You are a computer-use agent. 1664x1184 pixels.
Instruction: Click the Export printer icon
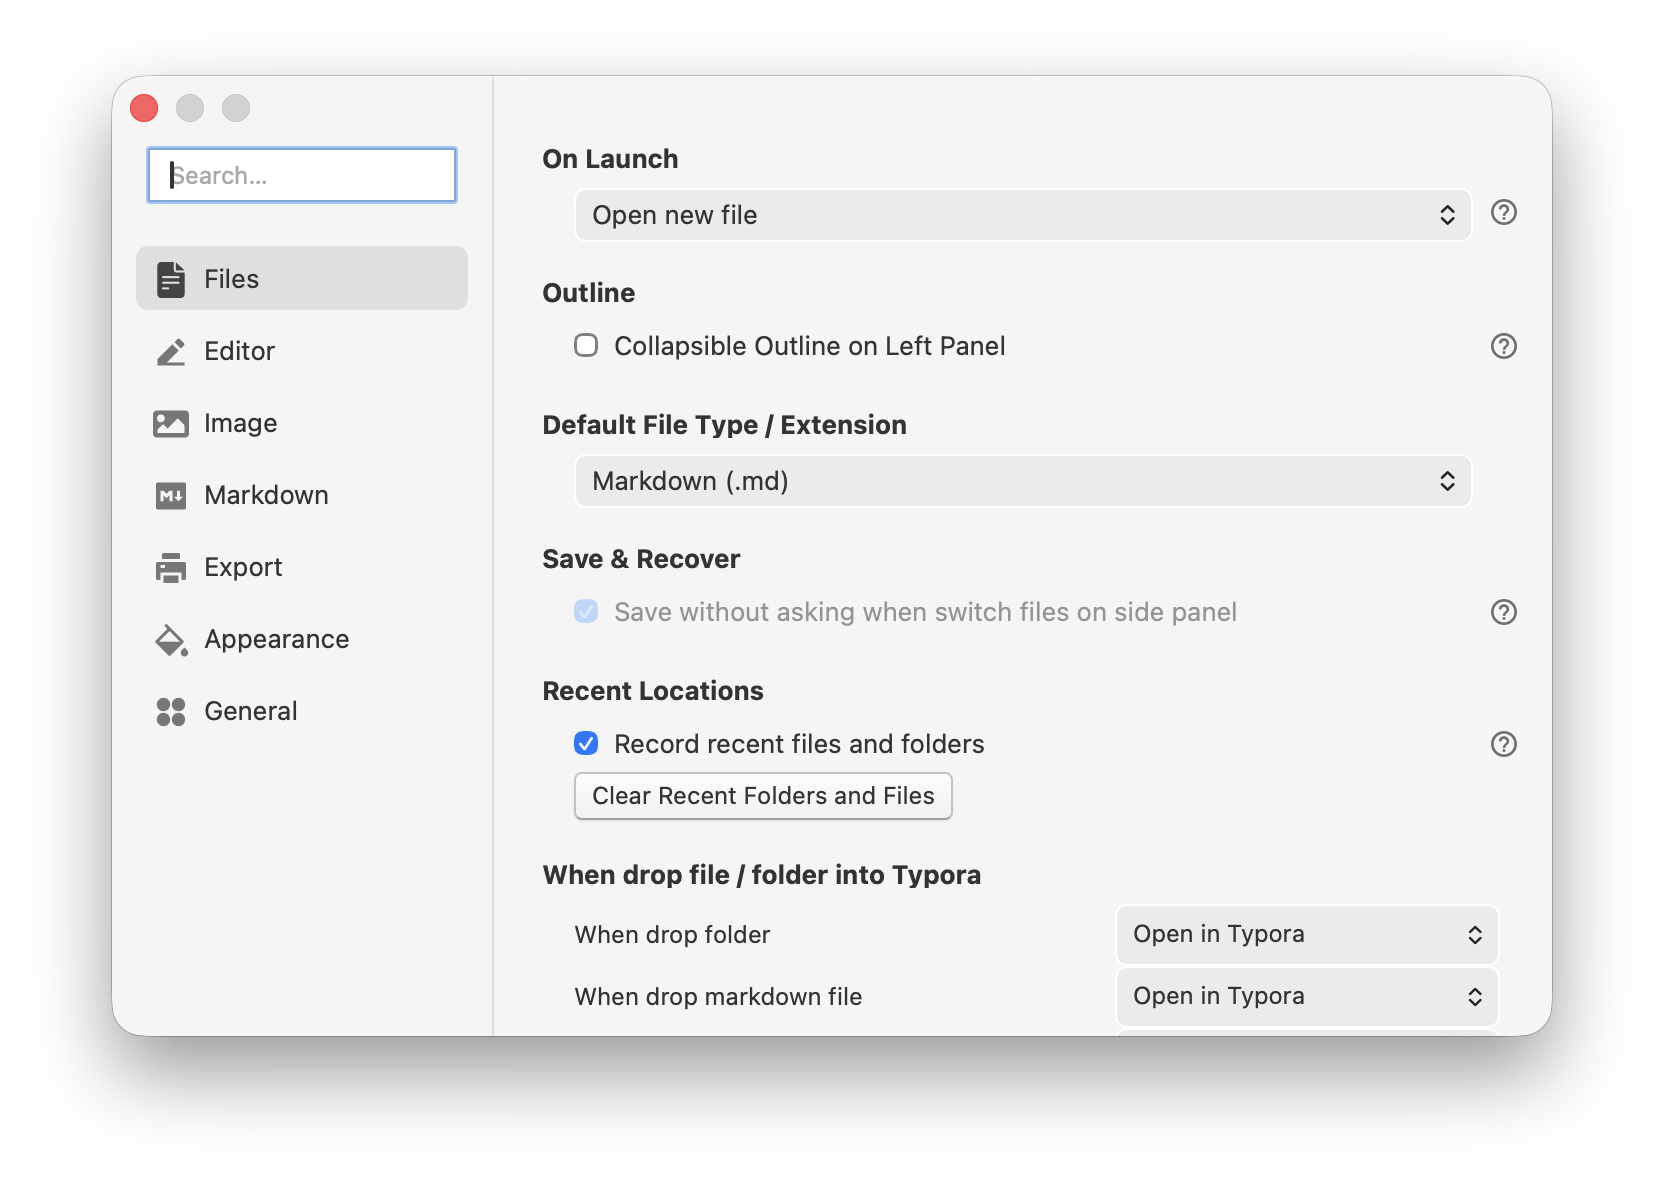pos(171,567)
